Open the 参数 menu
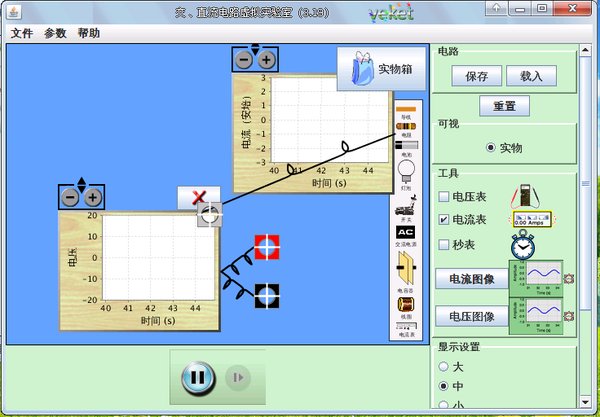This screenshot has height=417, width=600. click(x=55, y=33)
